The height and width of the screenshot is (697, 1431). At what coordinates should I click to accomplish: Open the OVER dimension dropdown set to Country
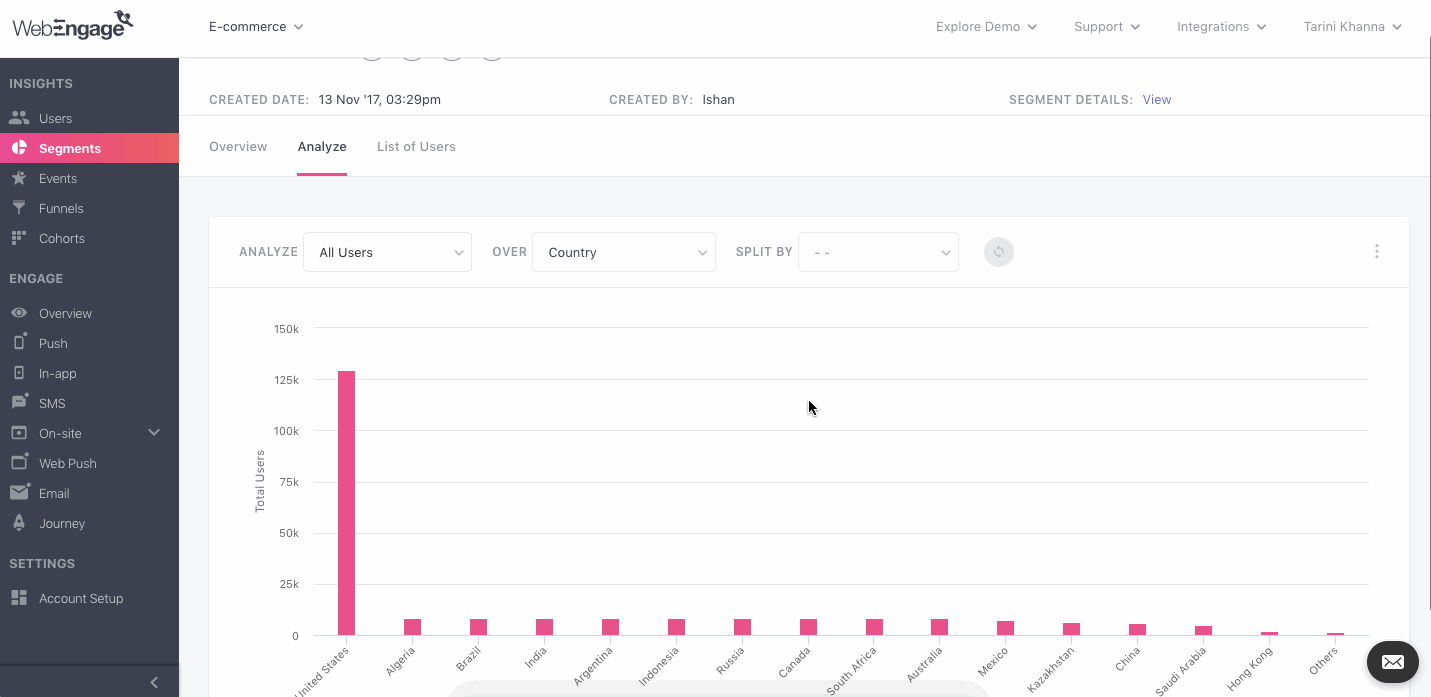pos(623,252)
